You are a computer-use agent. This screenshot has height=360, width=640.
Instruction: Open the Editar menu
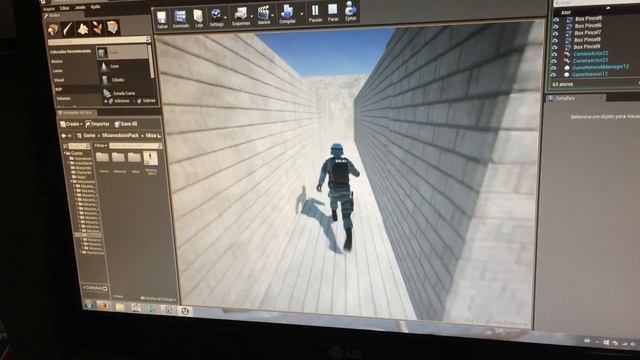pyautogui.click(x=64, y=8)
